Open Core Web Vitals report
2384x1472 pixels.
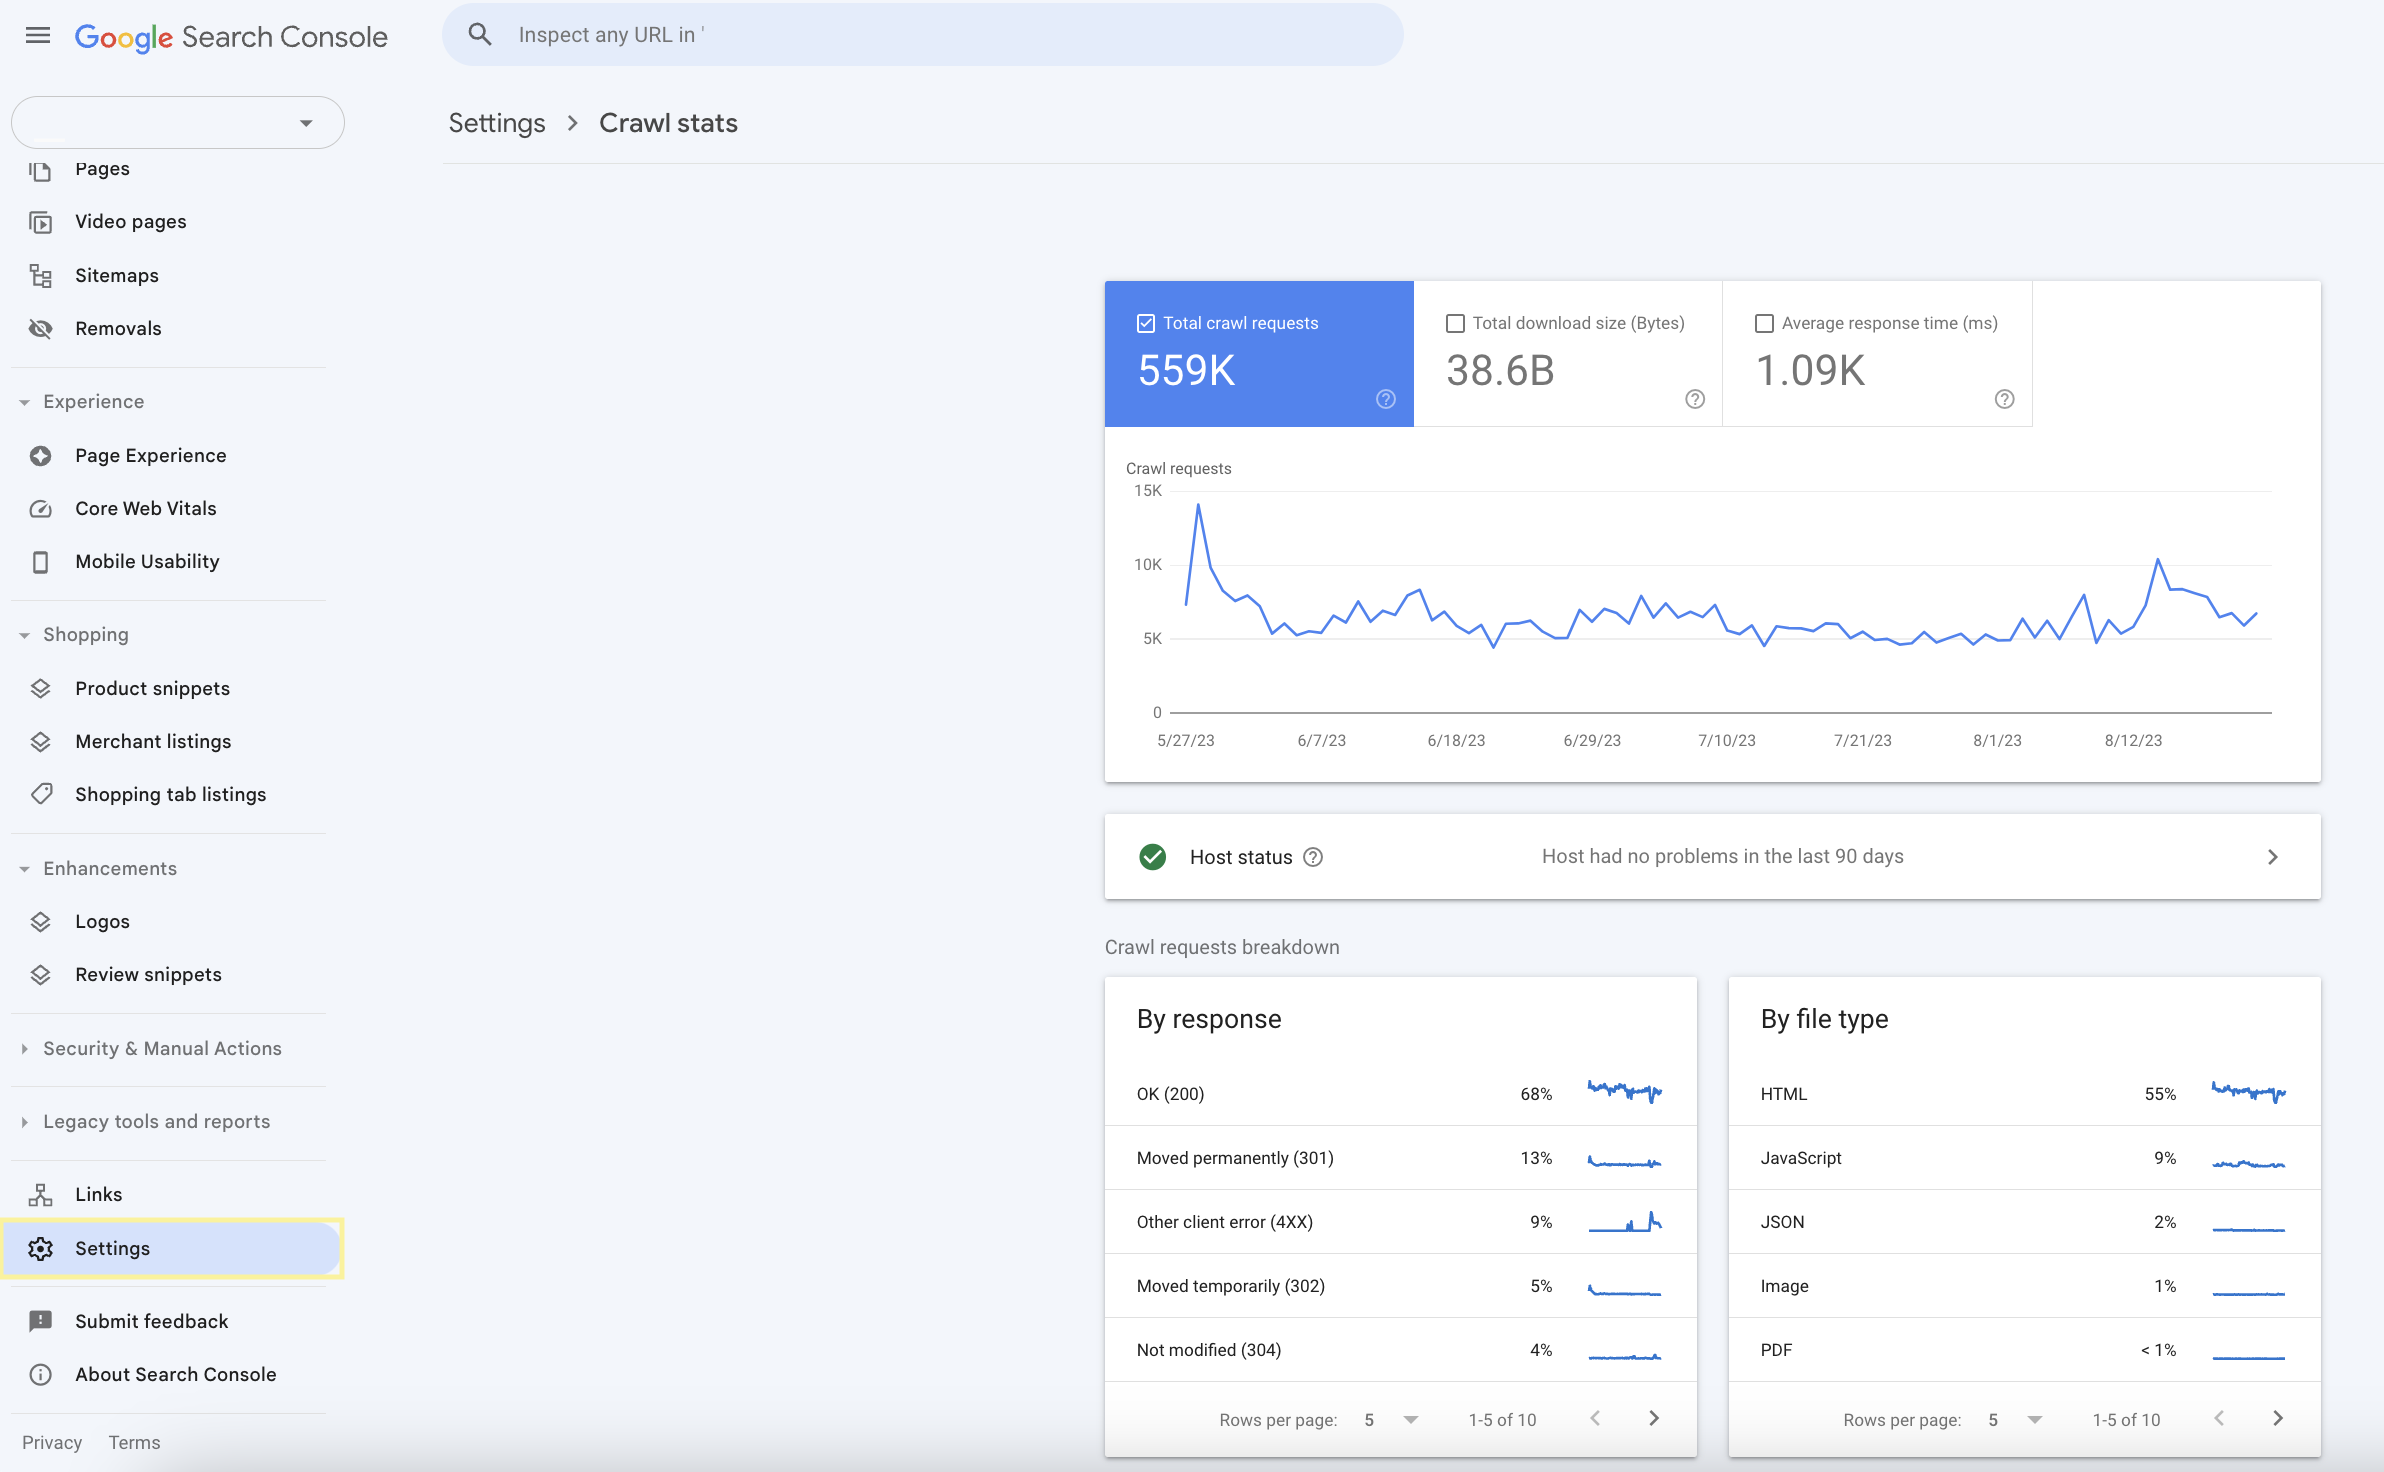(146, 508)
